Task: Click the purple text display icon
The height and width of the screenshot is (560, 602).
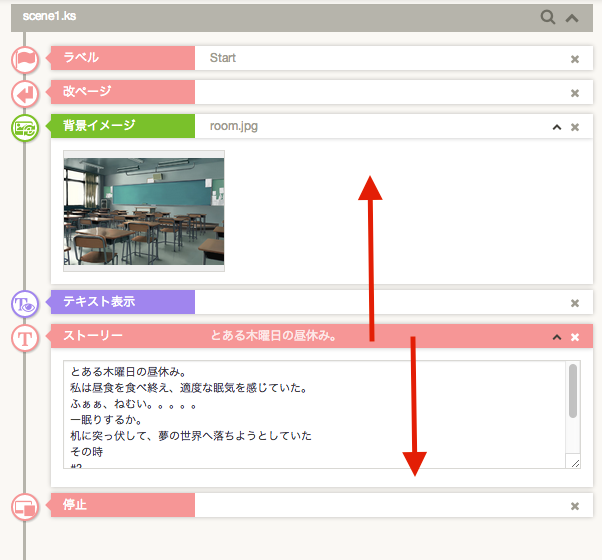Action: point(25,302)
